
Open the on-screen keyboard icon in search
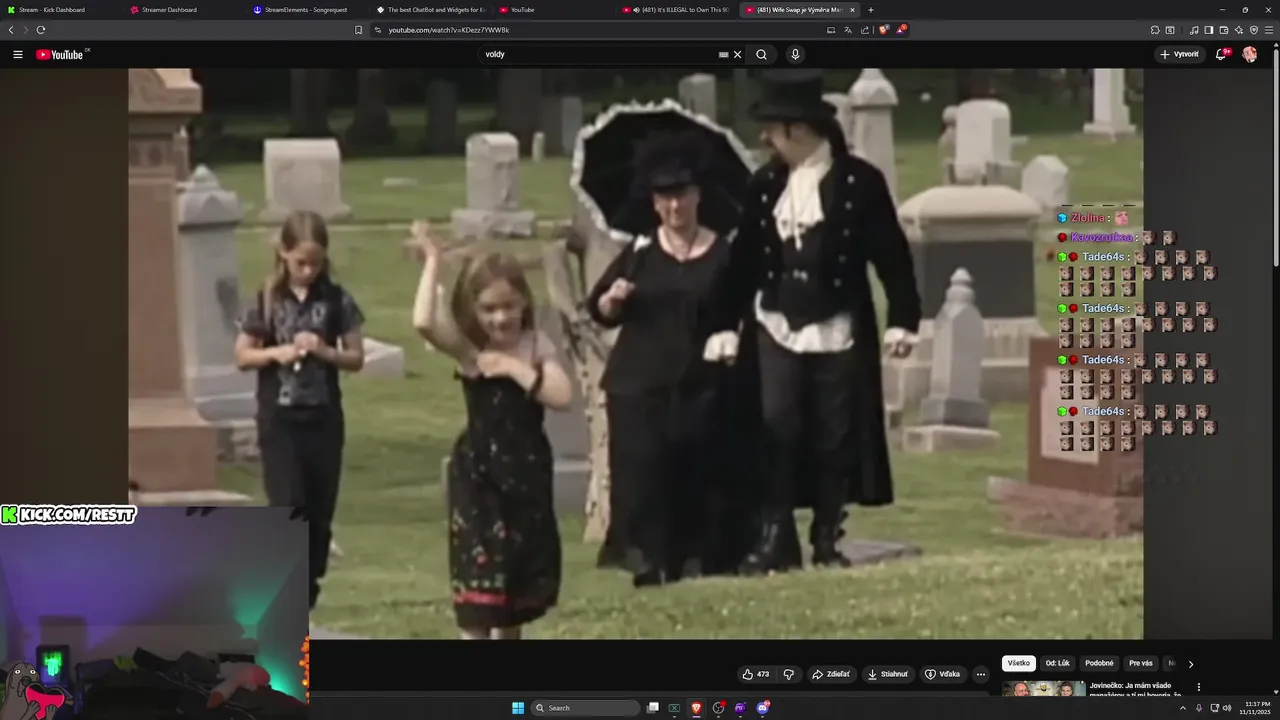[x=723, y=54]
